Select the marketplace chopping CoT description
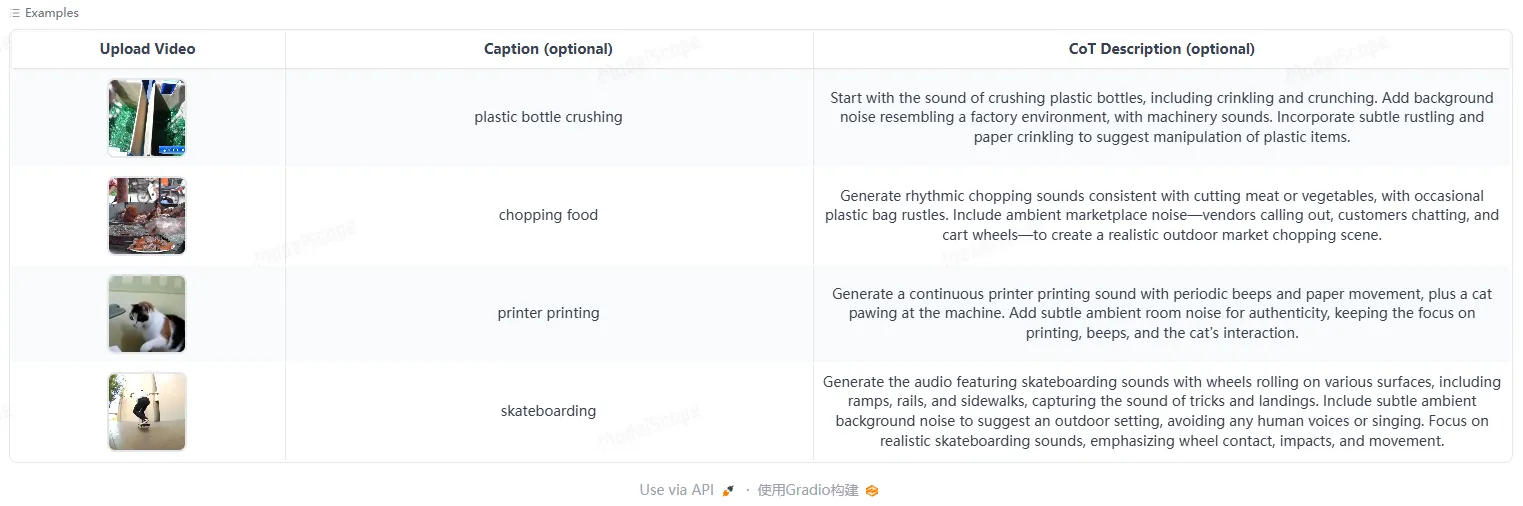Image resolution: width=1523 pixels, height=506 pixels. [x=1161, y=215]
